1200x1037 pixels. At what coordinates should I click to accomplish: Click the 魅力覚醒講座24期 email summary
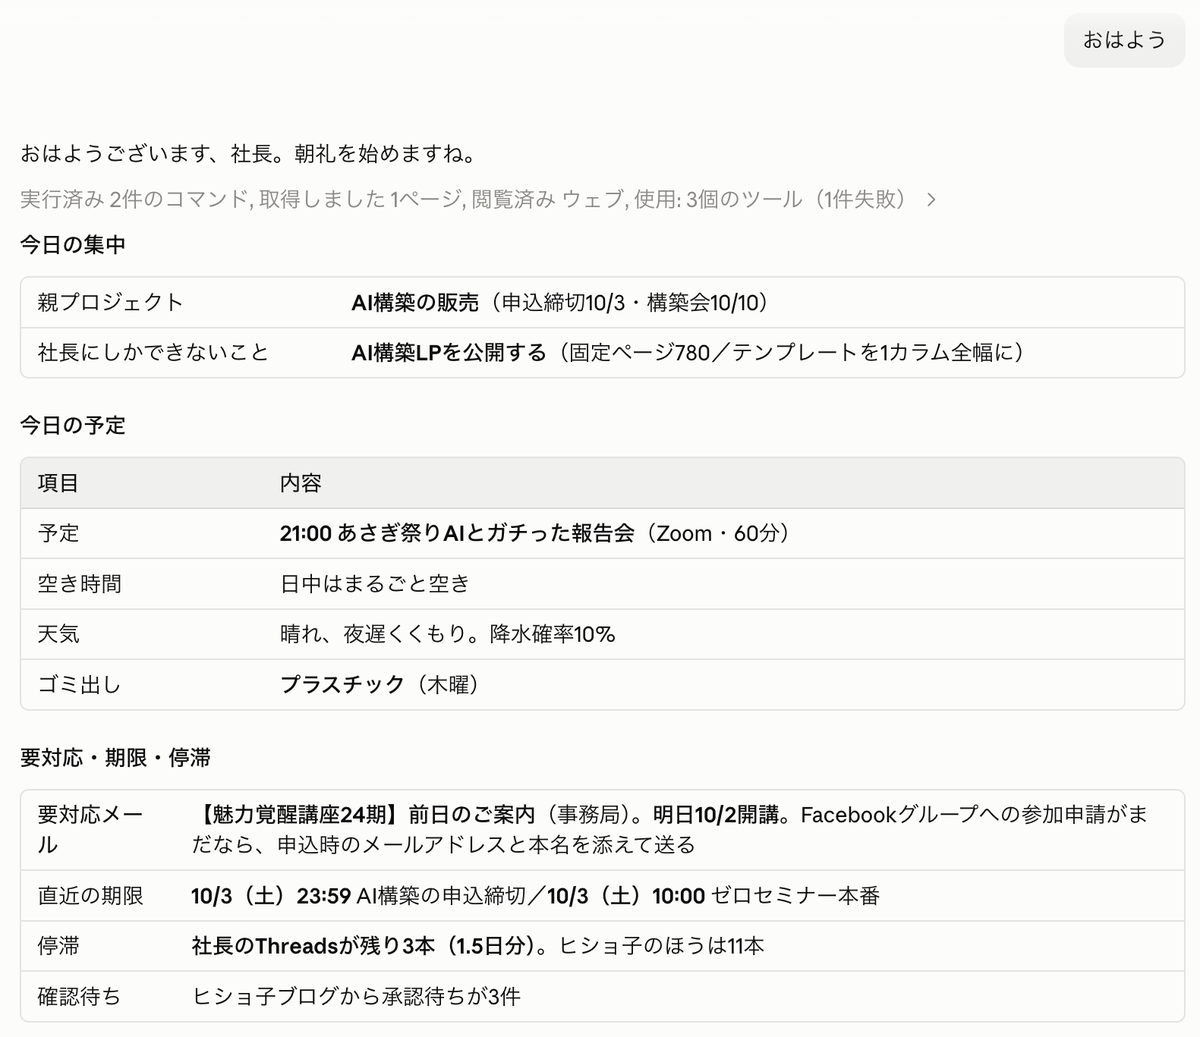[x=670, y=829]
